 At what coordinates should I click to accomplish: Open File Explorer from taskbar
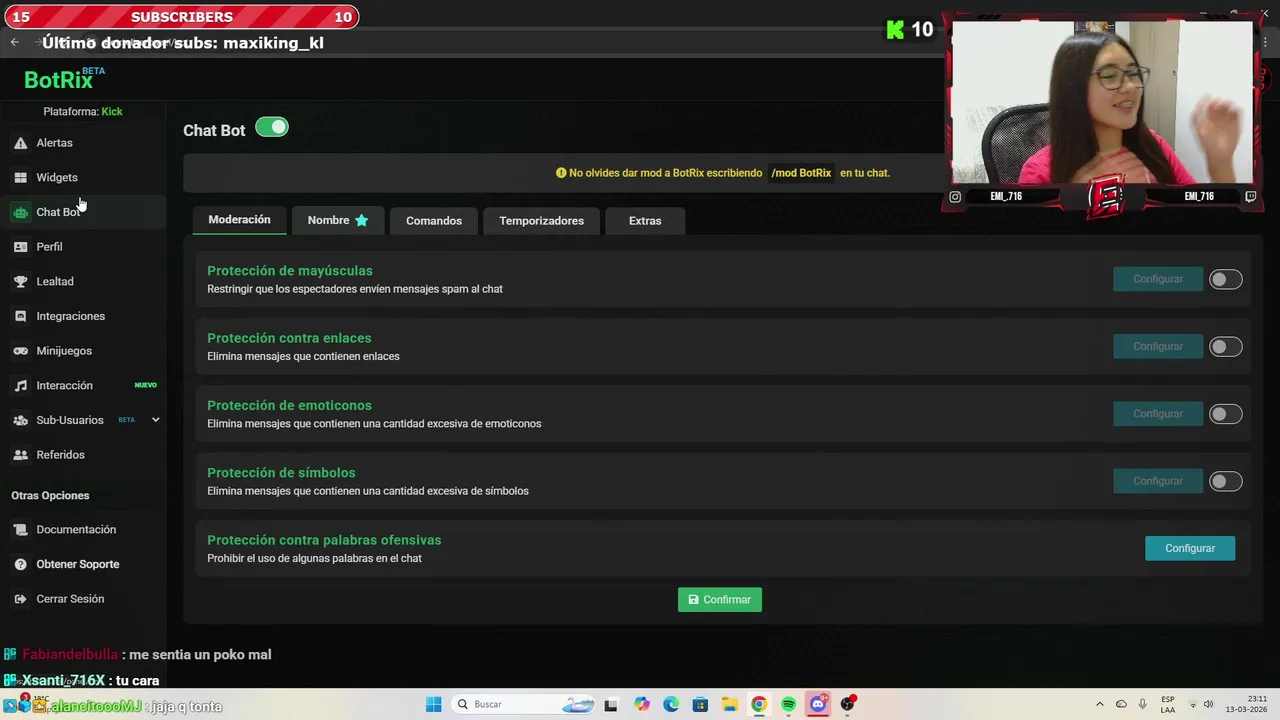pyautogui.click(x=729, y=705)
